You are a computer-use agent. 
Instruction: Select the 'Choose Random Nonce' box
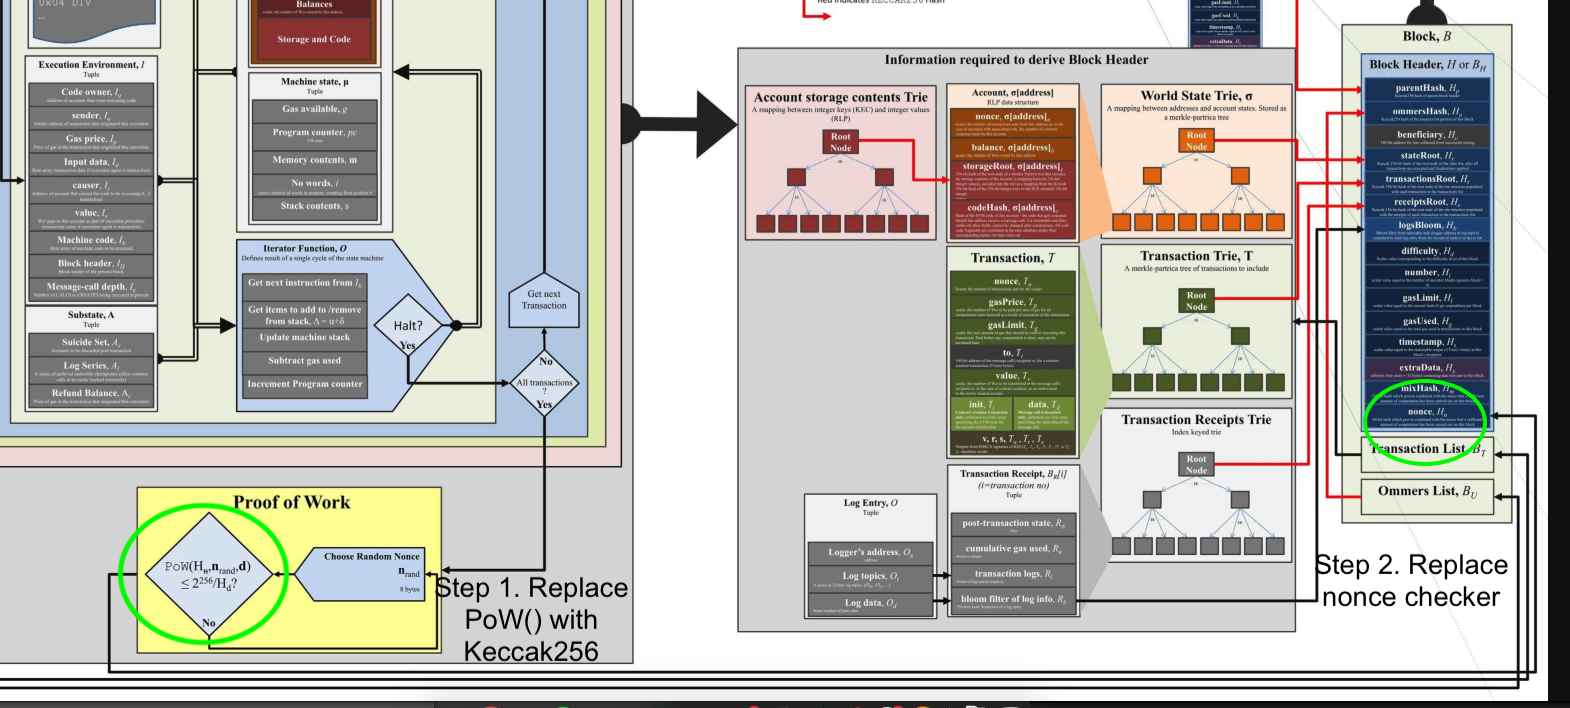coord(361,573)
